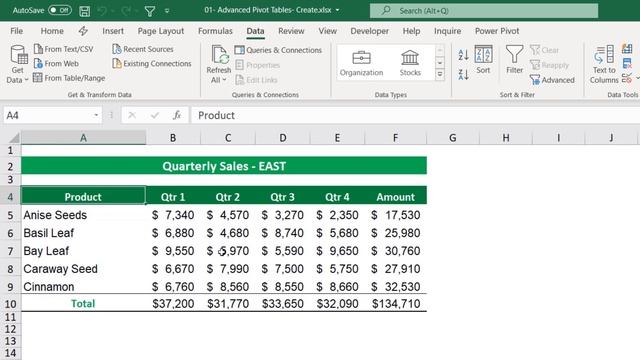Viewport: 640px width, 360px height.
Task: Click the Redo arrow icon
Action: [x=126, y=11]
